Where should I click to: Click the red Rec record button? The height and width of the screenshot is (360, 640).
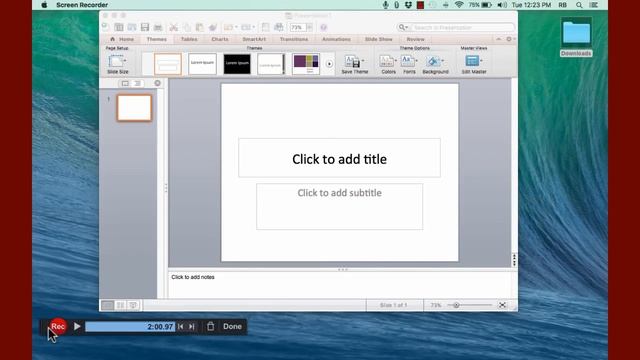[x=58, y=327]
